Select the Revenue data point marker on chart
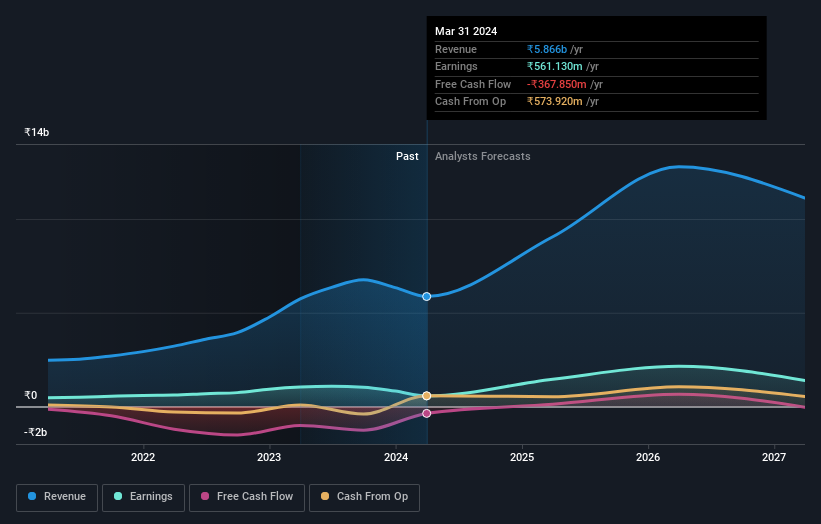Screen dimensions: 821x524 click(427, 296)
